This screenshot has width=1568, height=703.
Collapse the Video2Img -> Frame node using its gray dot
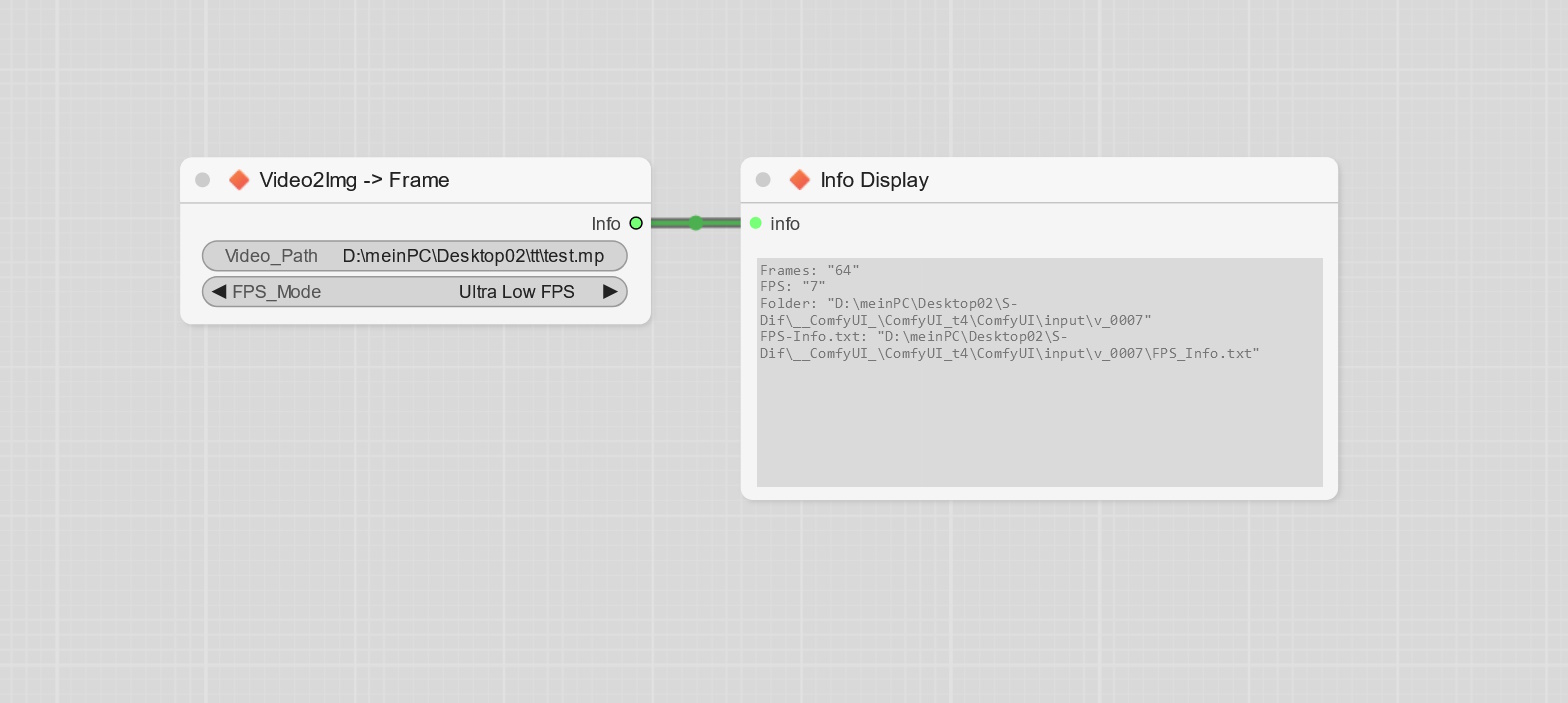click(x=203, y=180)
